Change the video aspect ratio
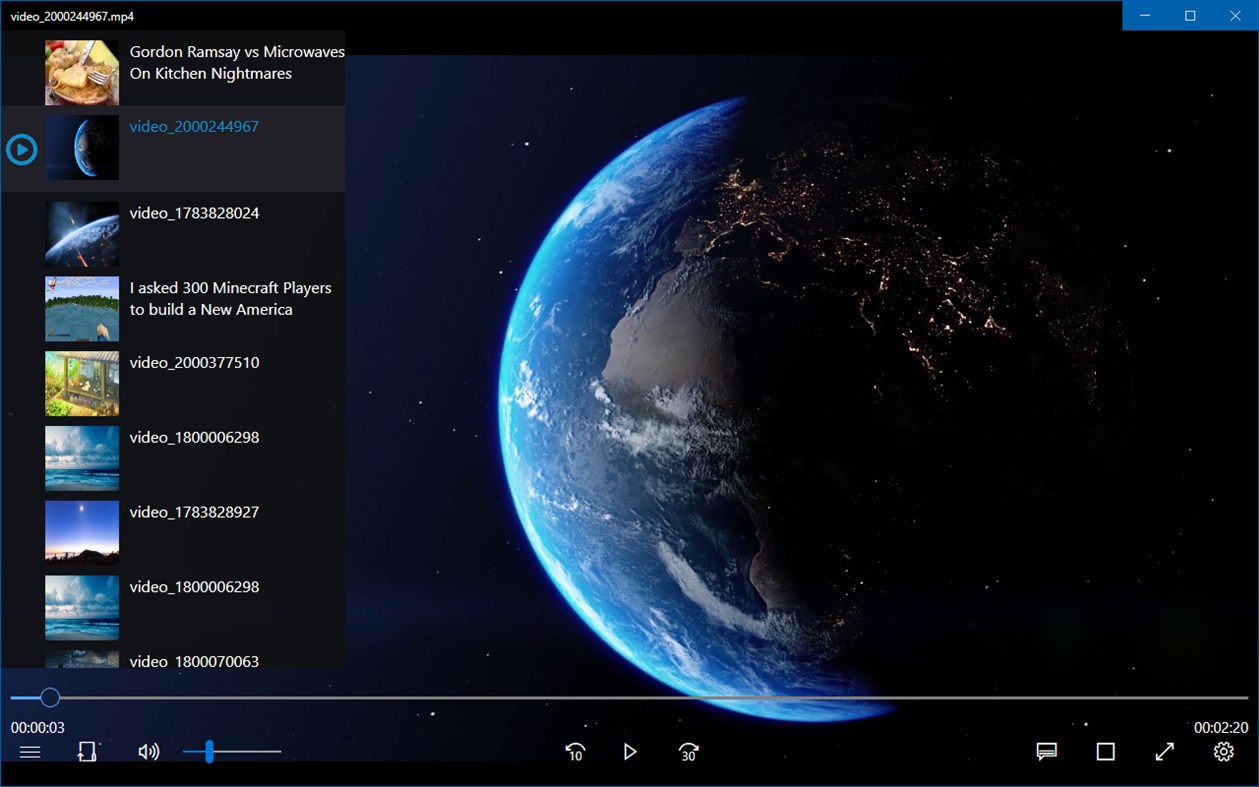 pos(1105,751)
